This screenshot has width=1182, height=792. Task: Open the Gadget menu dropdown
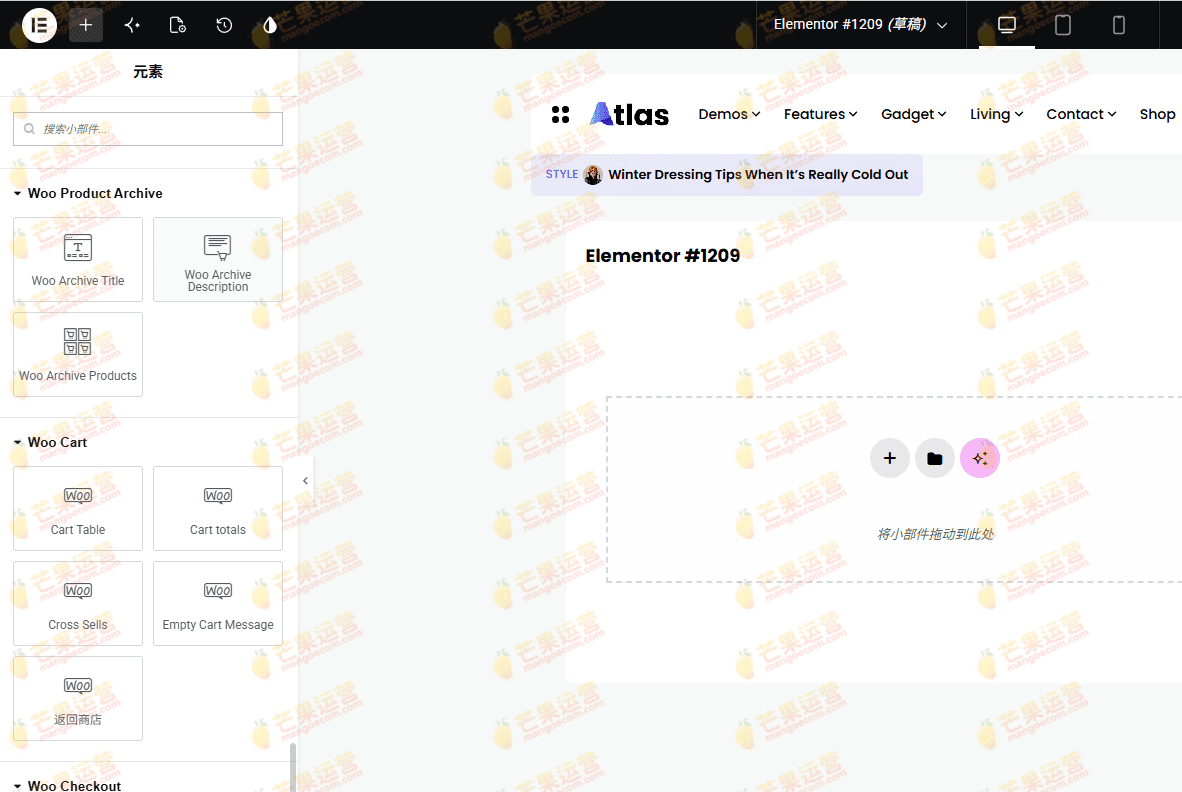click(914, 115)
